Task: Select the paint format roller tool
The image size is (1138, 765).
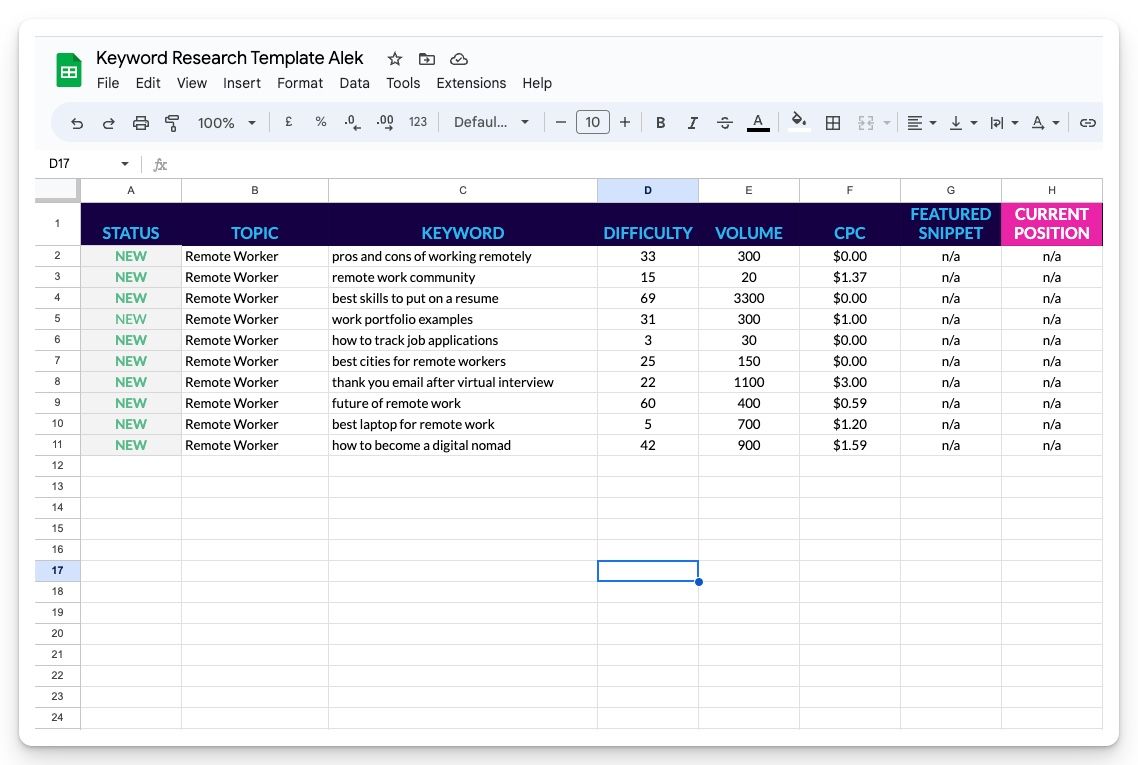Action: point(172,123)
